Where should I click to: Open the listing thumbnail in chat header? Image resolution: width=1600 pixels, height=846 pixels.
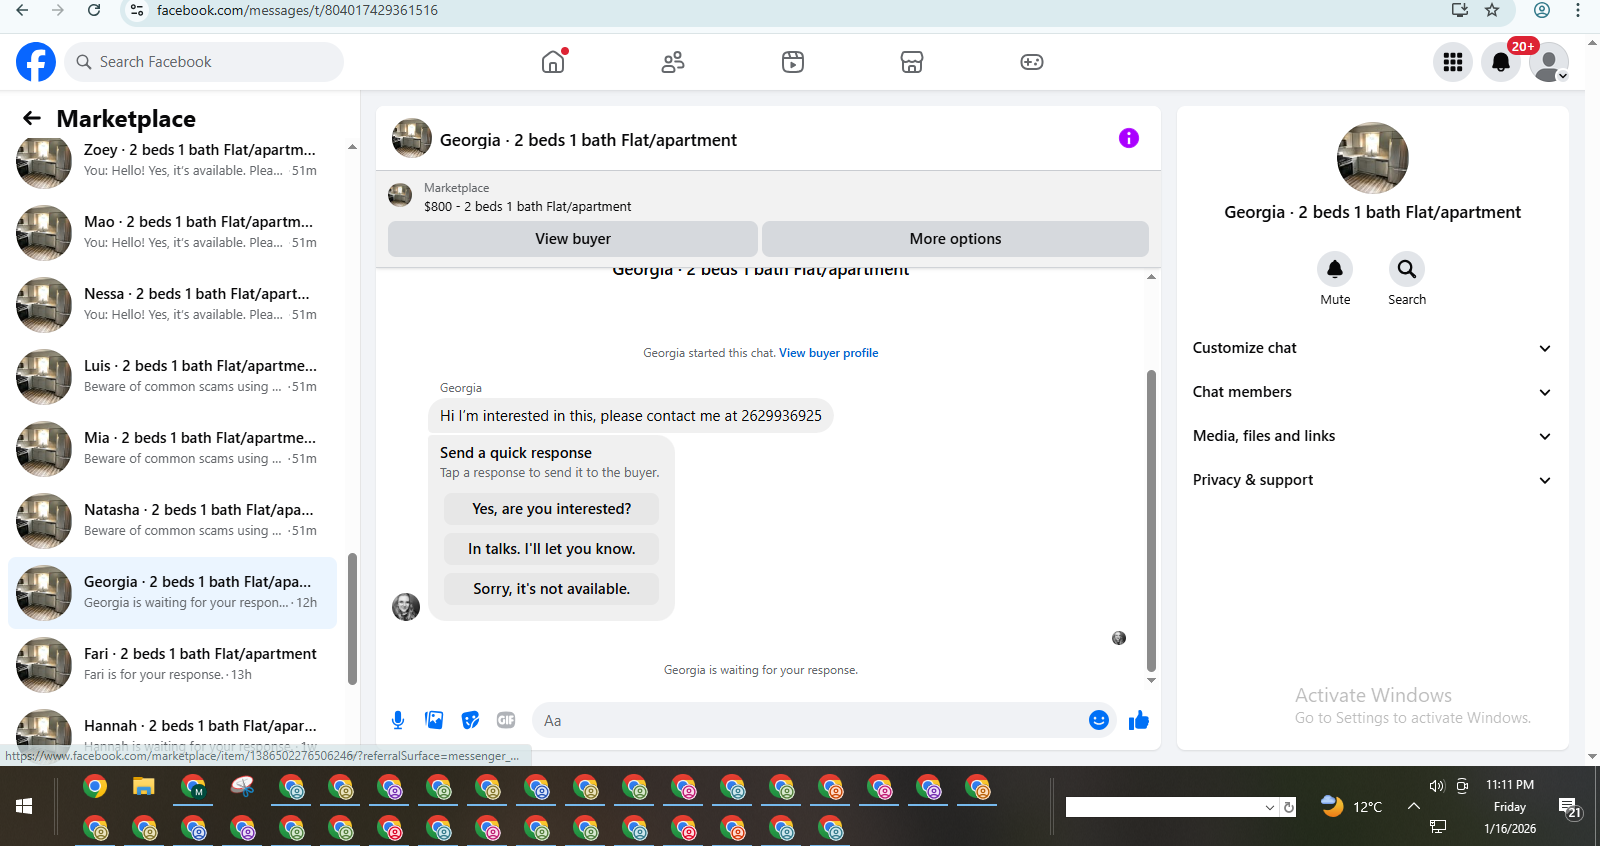tap(412, 139)
